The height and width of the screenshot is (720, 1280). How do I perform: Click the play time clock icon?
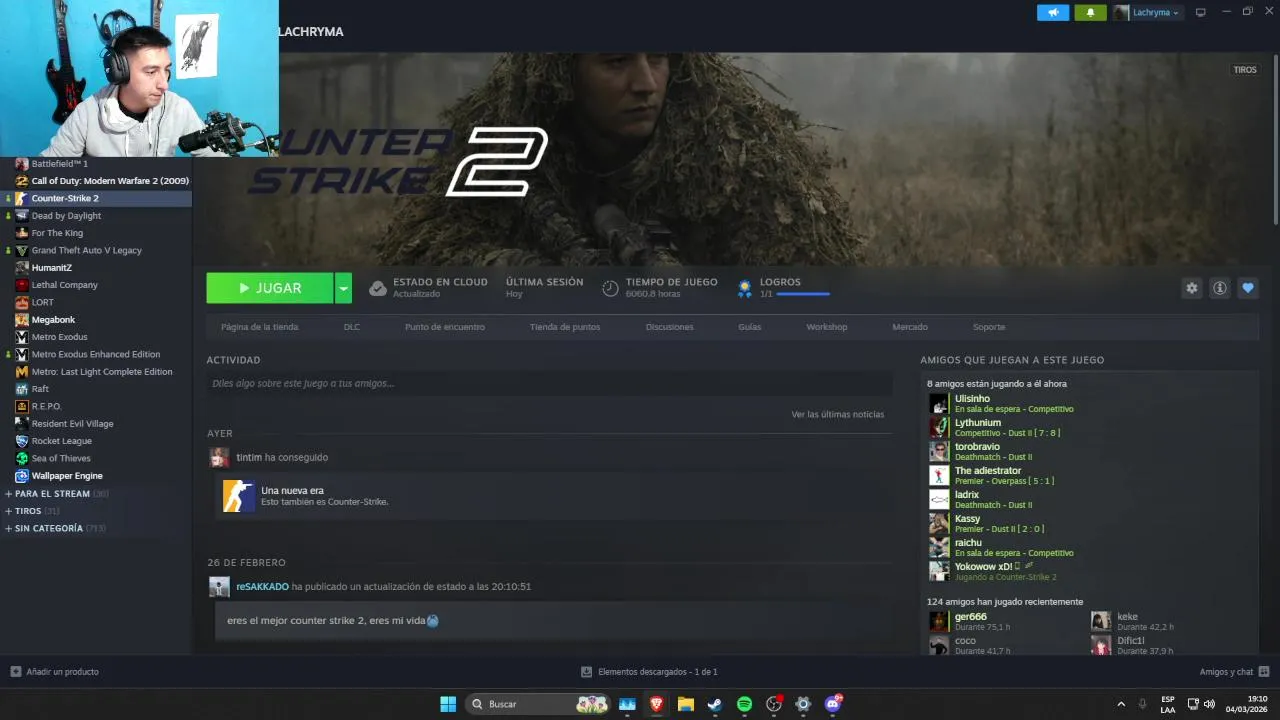click(x=610, y=288)
